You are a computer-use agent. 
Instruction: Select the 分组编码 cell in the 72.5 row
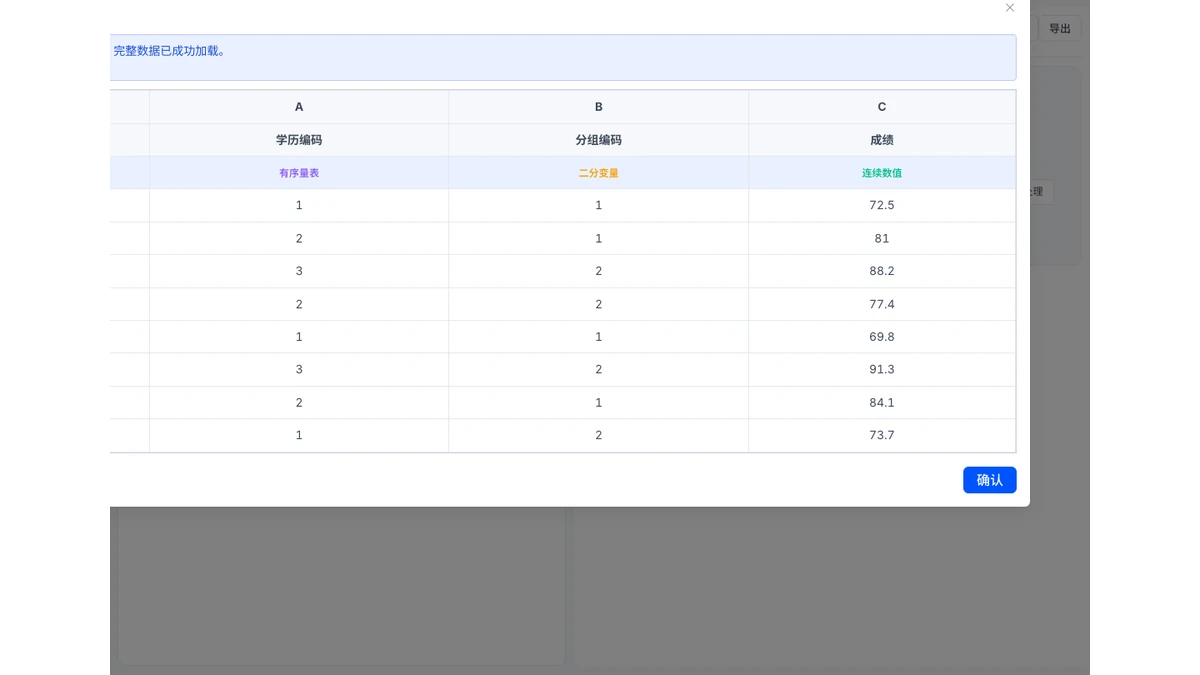pos(599,205)
